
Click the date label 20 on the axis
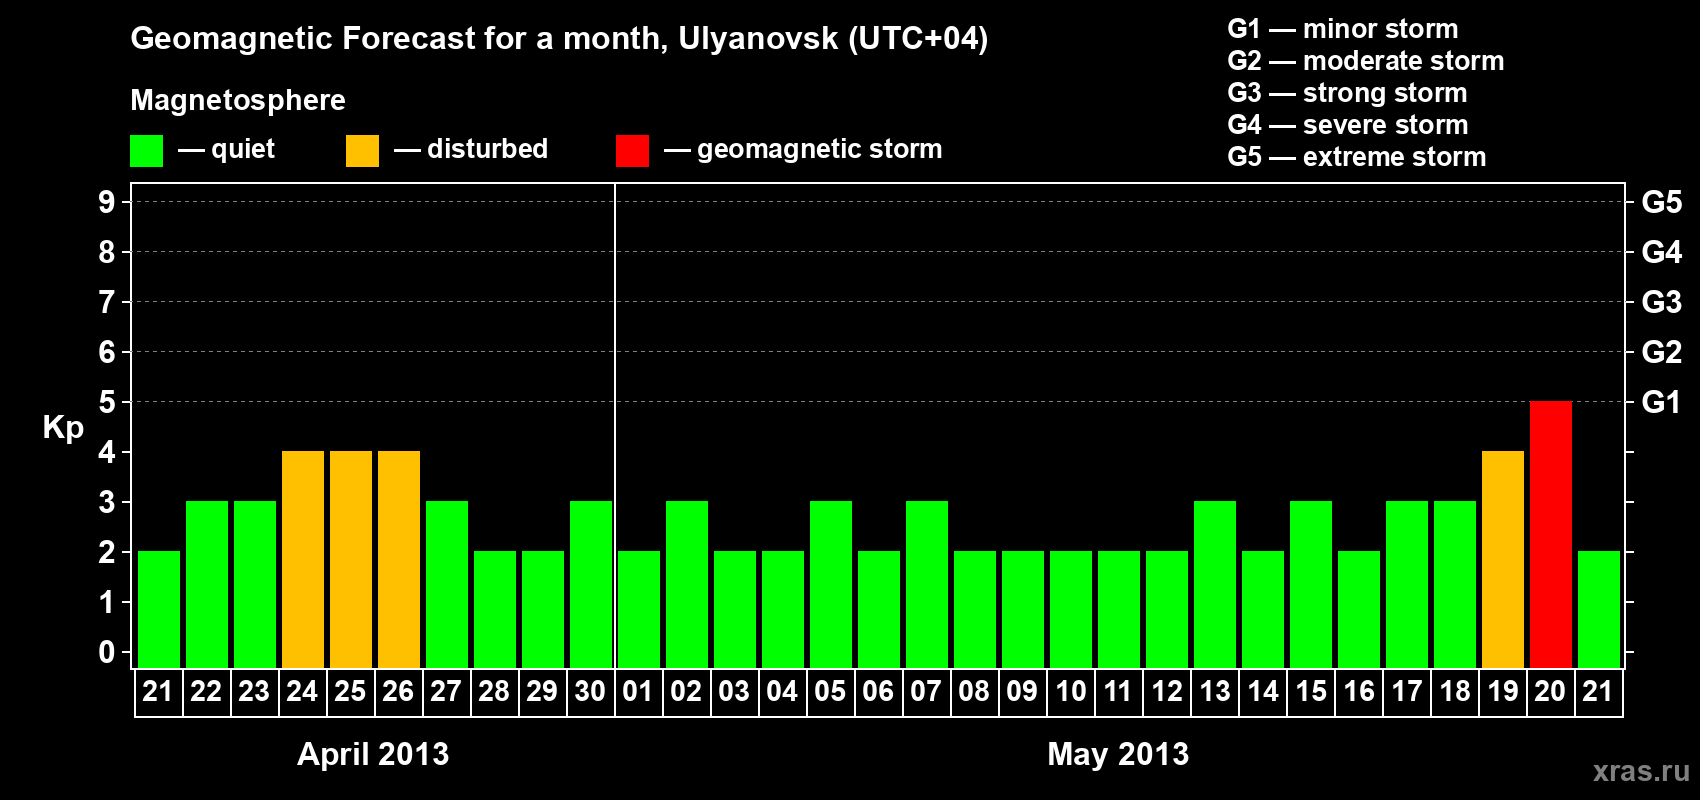[x=1550, y=692]
